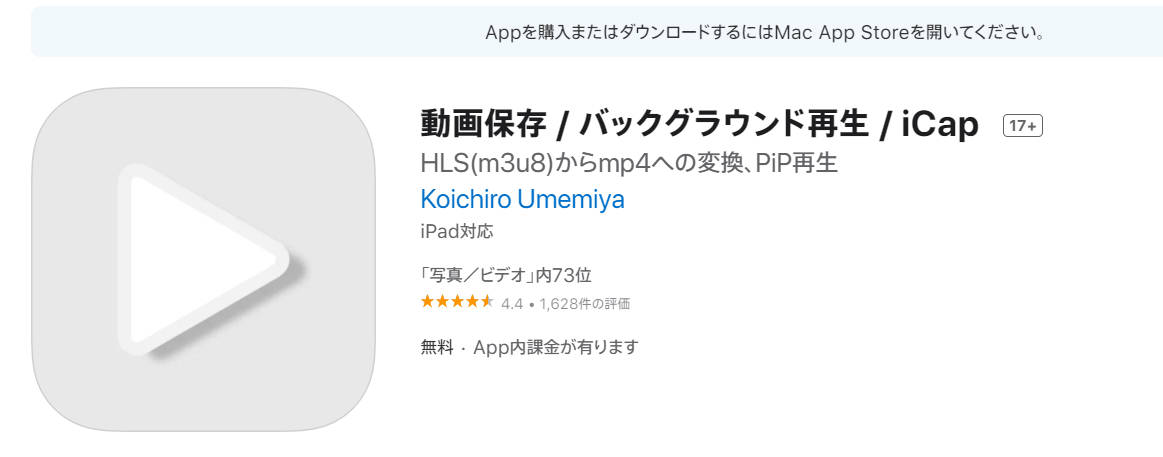Click the orange star rating icons
The width and height of the screenshot is (1163, 457).
click(x=457, y=302)
